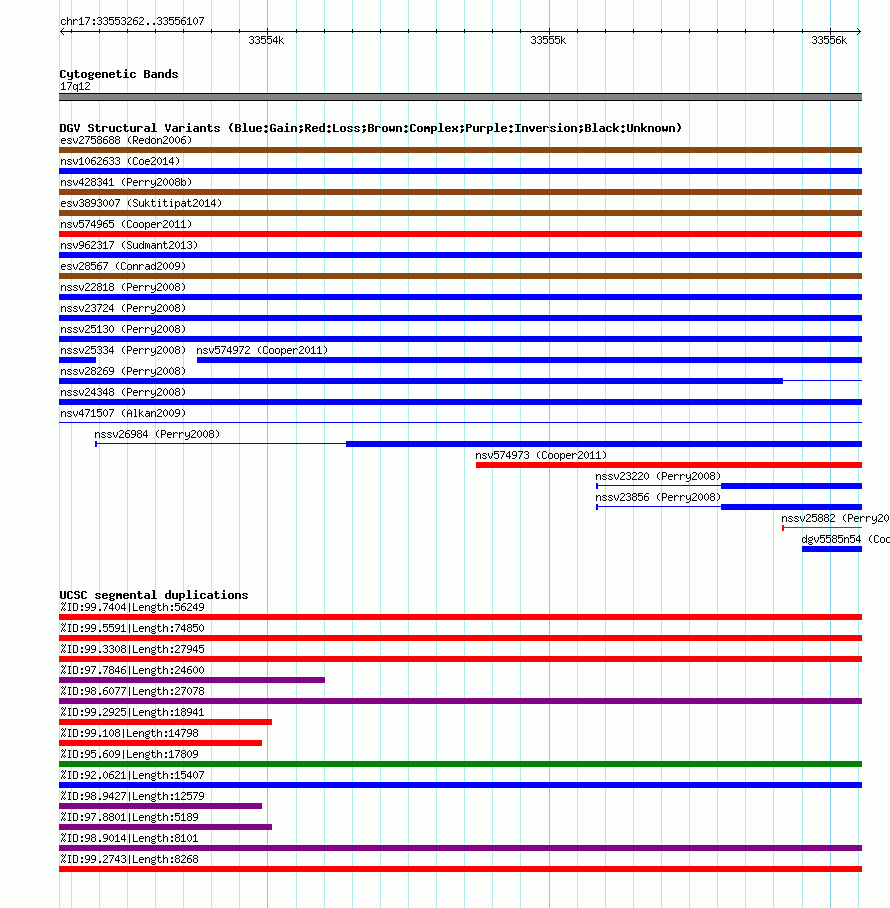Click red bar of the 99.7404% duplication
Viewport: 890px width, 908px height.
460,617
